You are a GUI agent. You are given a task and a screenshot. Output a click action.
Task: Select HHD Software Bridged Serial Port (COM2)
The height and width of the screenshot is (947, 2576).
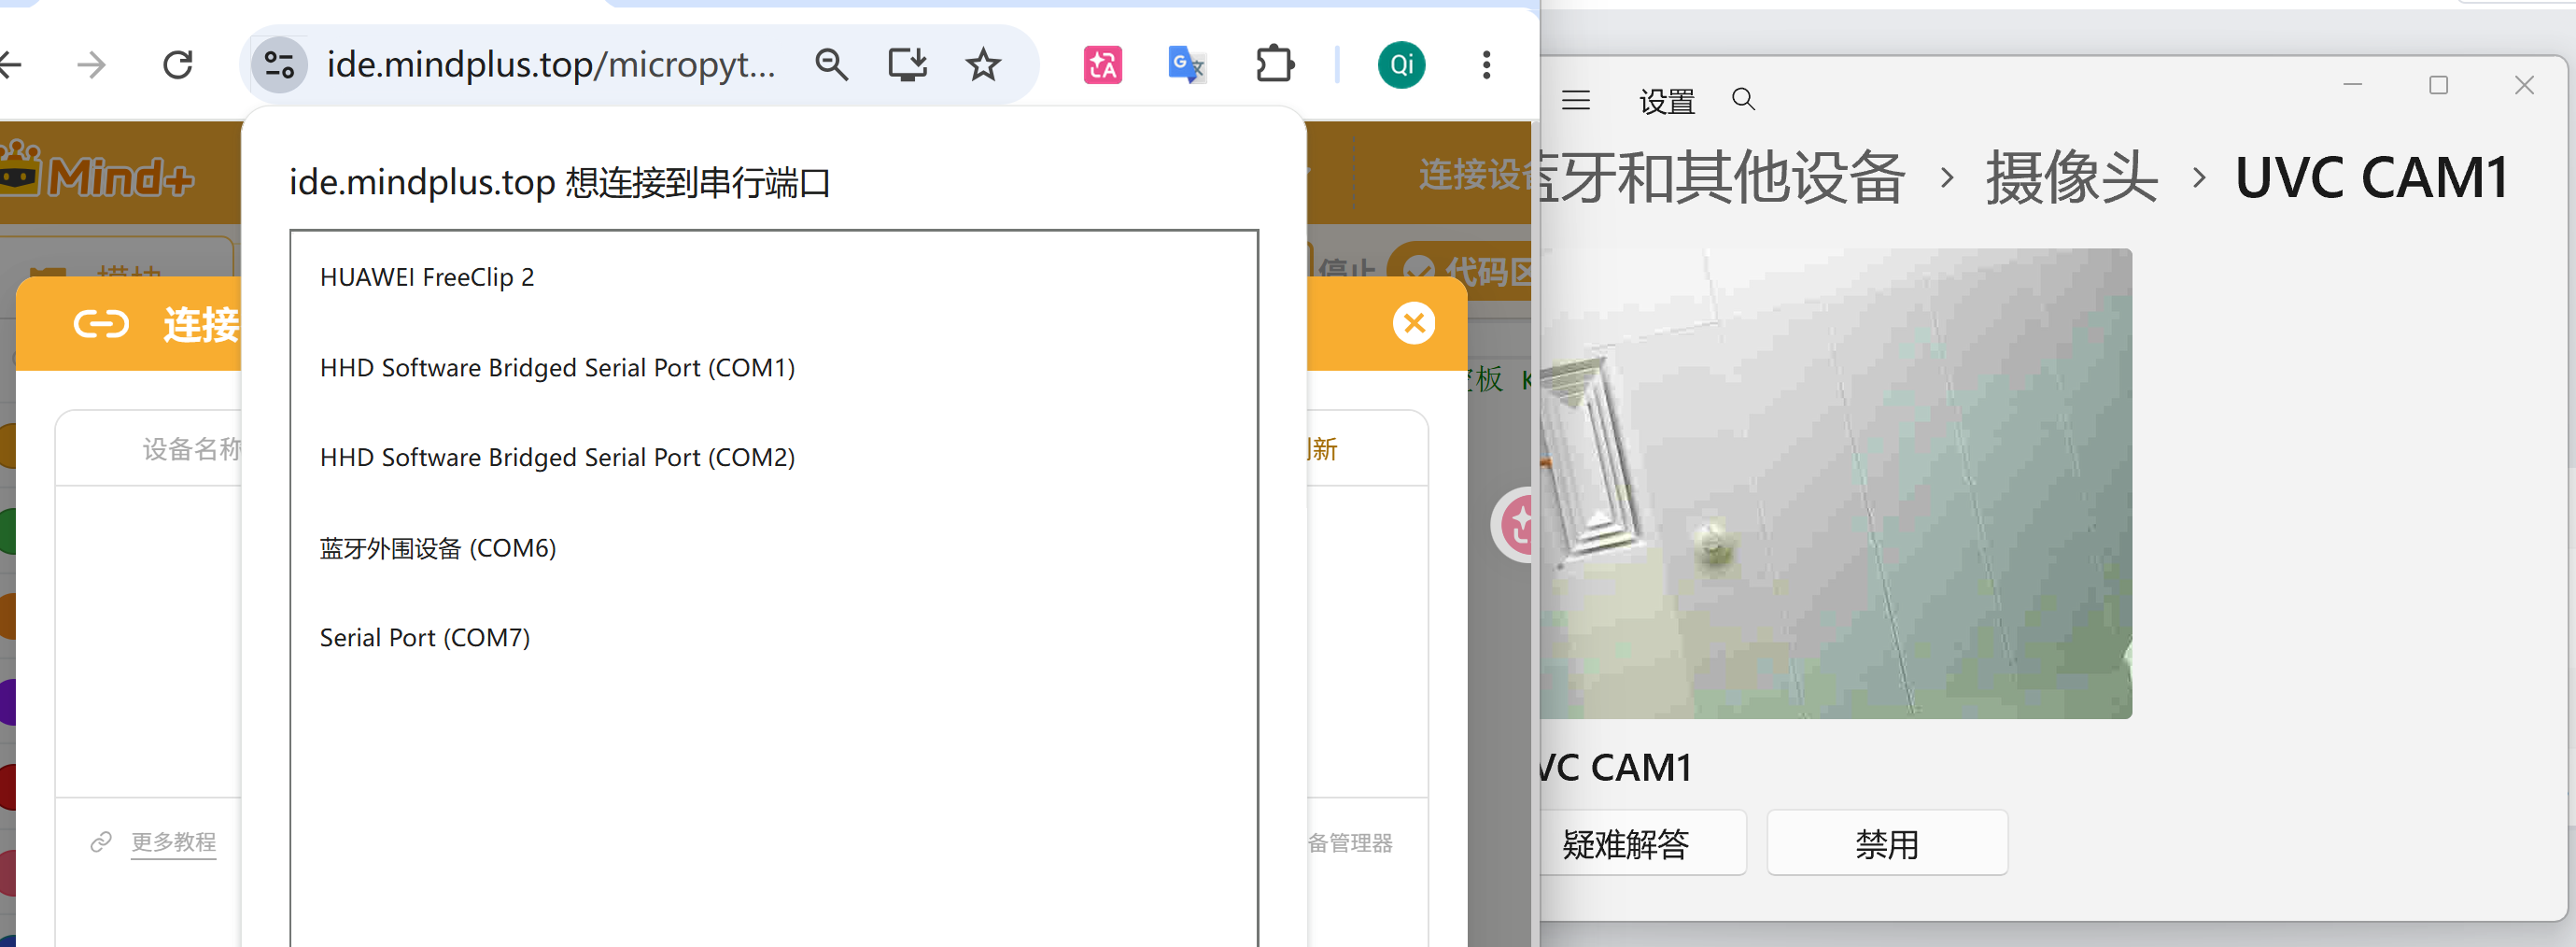773,457
